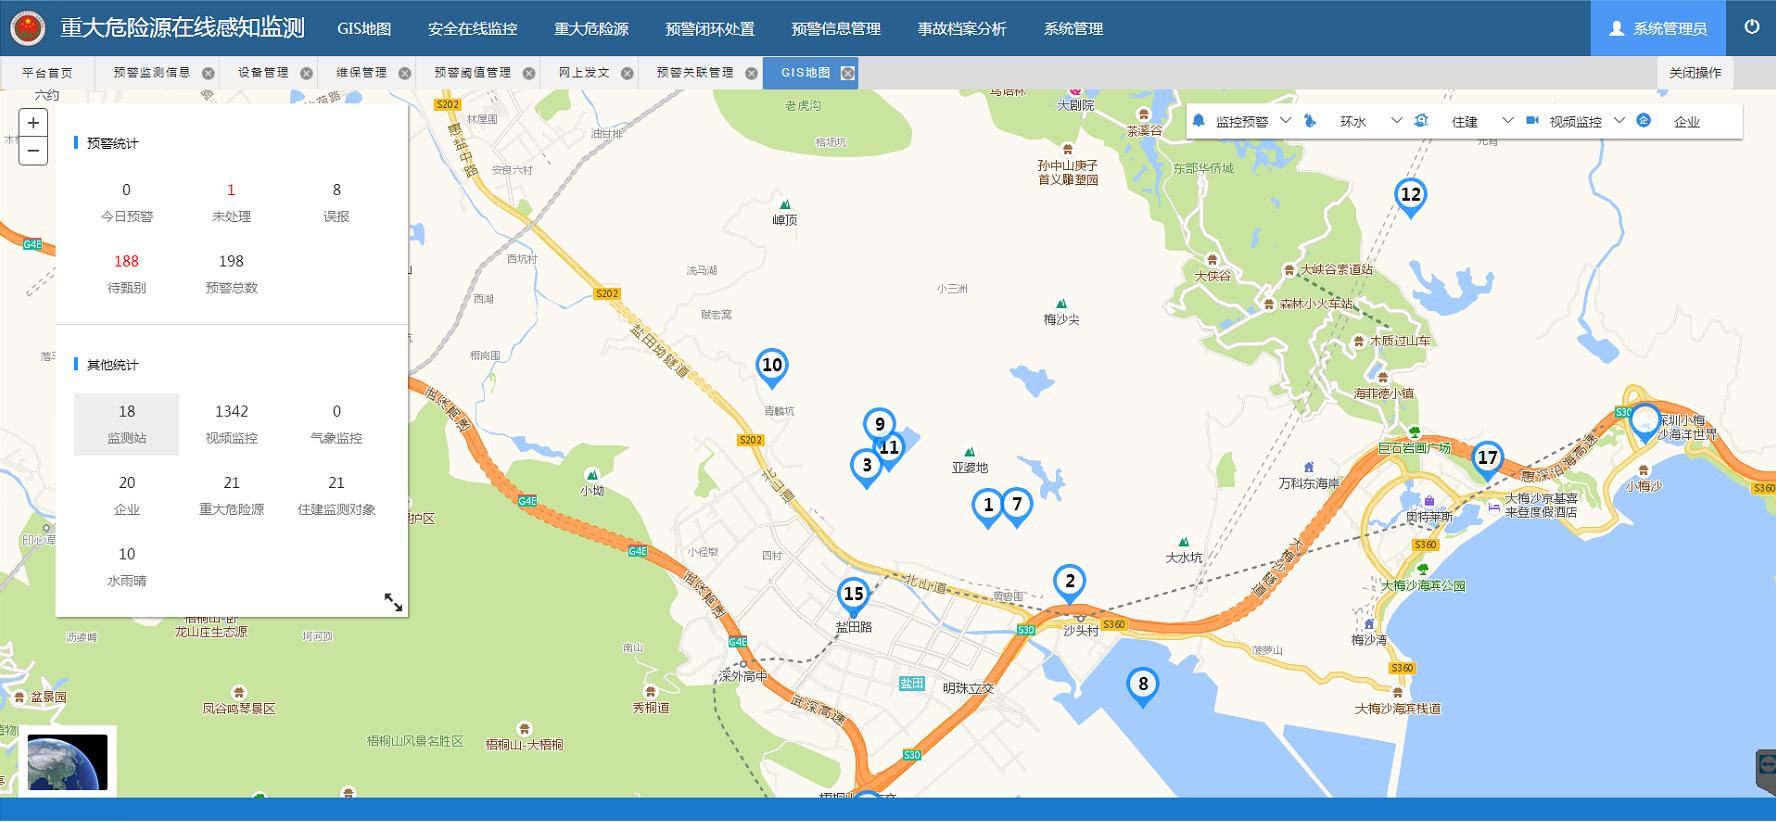This screenshot has height=822, width=1776.
Task: Expand the 监控预警 dropdown arrow
Action: (x=1285, y=121)
